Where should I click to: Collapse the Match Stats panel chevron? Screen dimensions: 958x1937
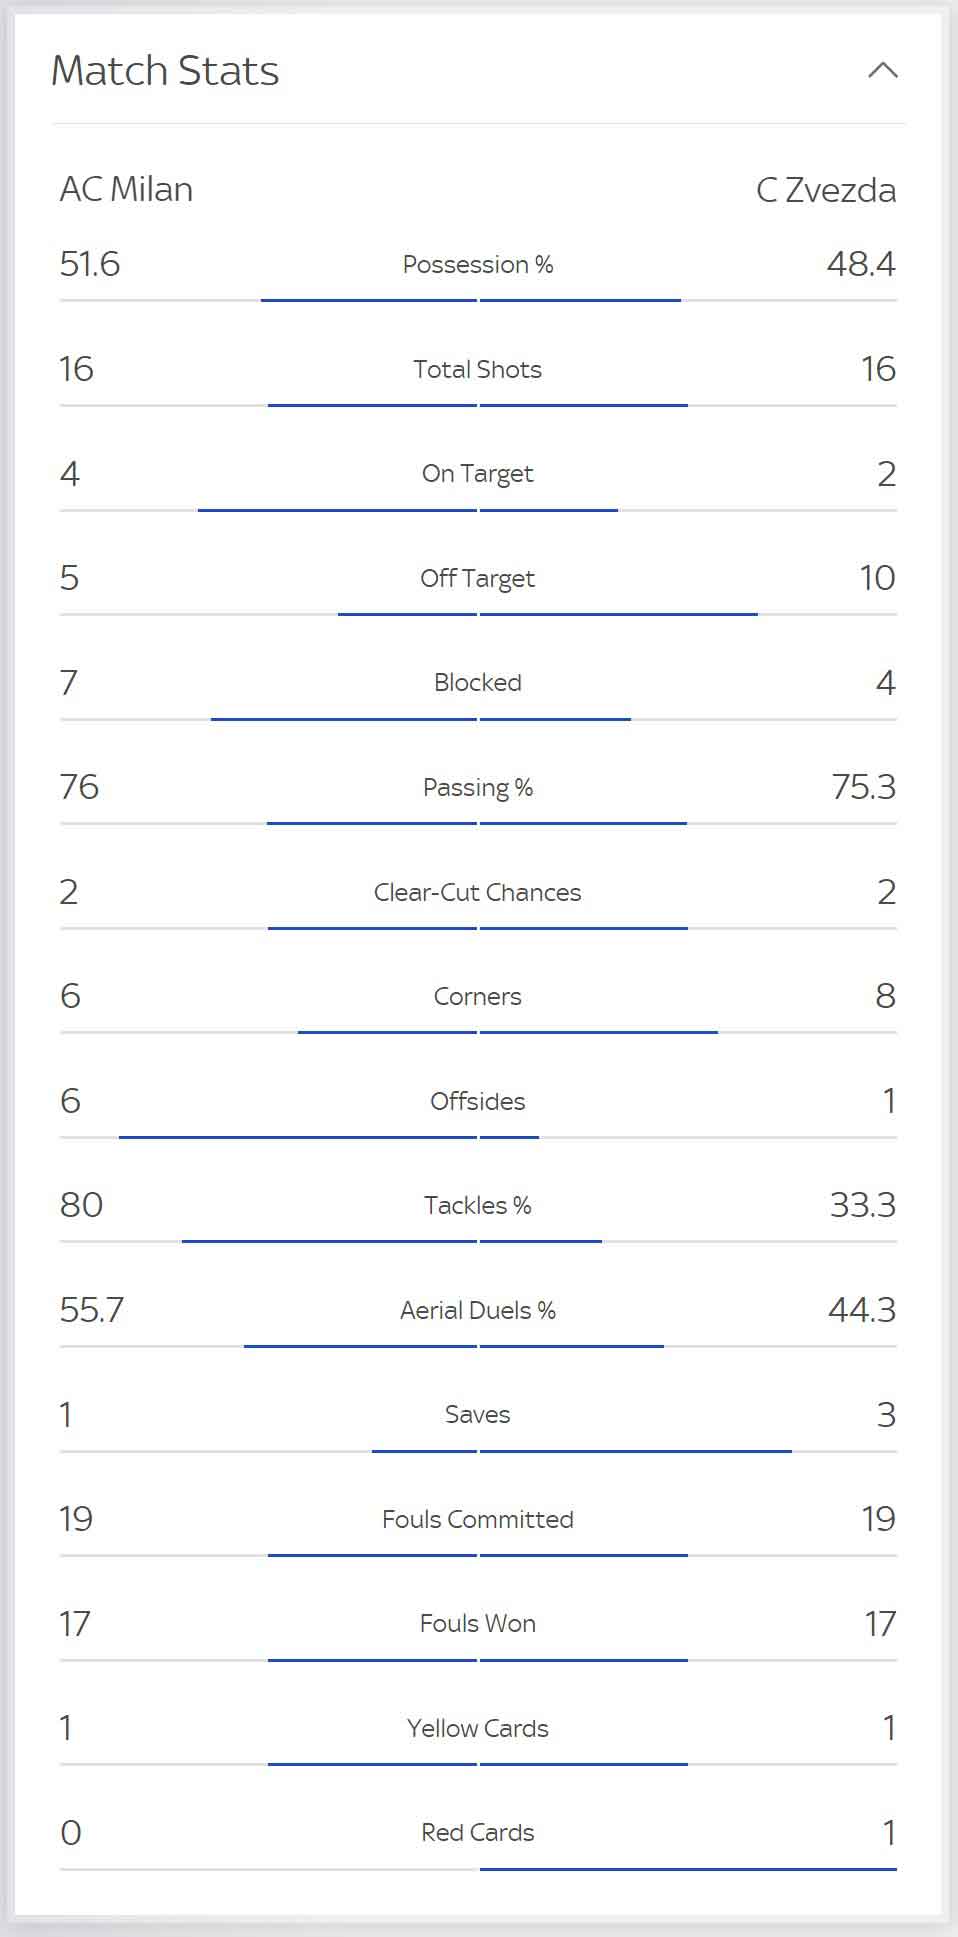point(882,70)
